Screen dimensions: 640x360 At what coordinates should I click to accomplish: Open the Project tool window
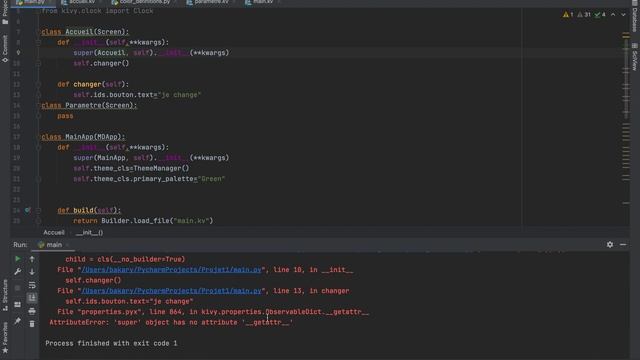[x=5, y=12]
